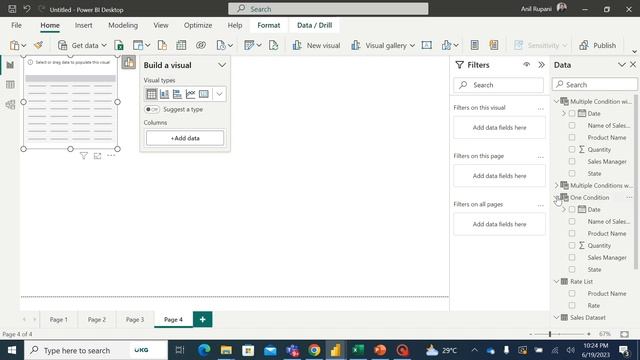Viewport: 640px width, 360px height.
Task: Click the Dataverse icon in the ribbon
Action: click(x=201, y=45)
